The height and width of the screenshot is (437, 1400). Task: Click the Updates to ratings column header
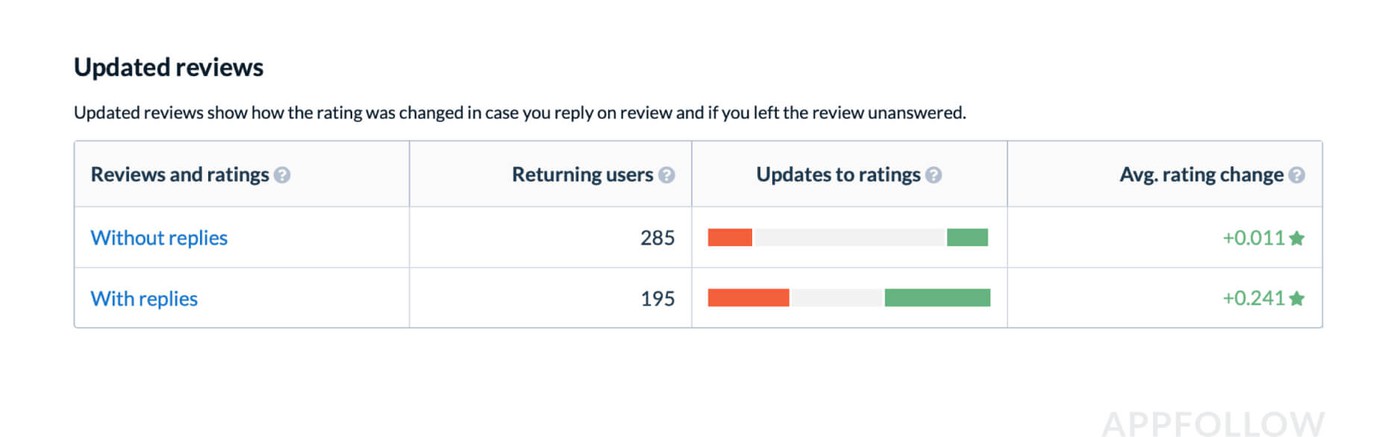coord(838,175)
